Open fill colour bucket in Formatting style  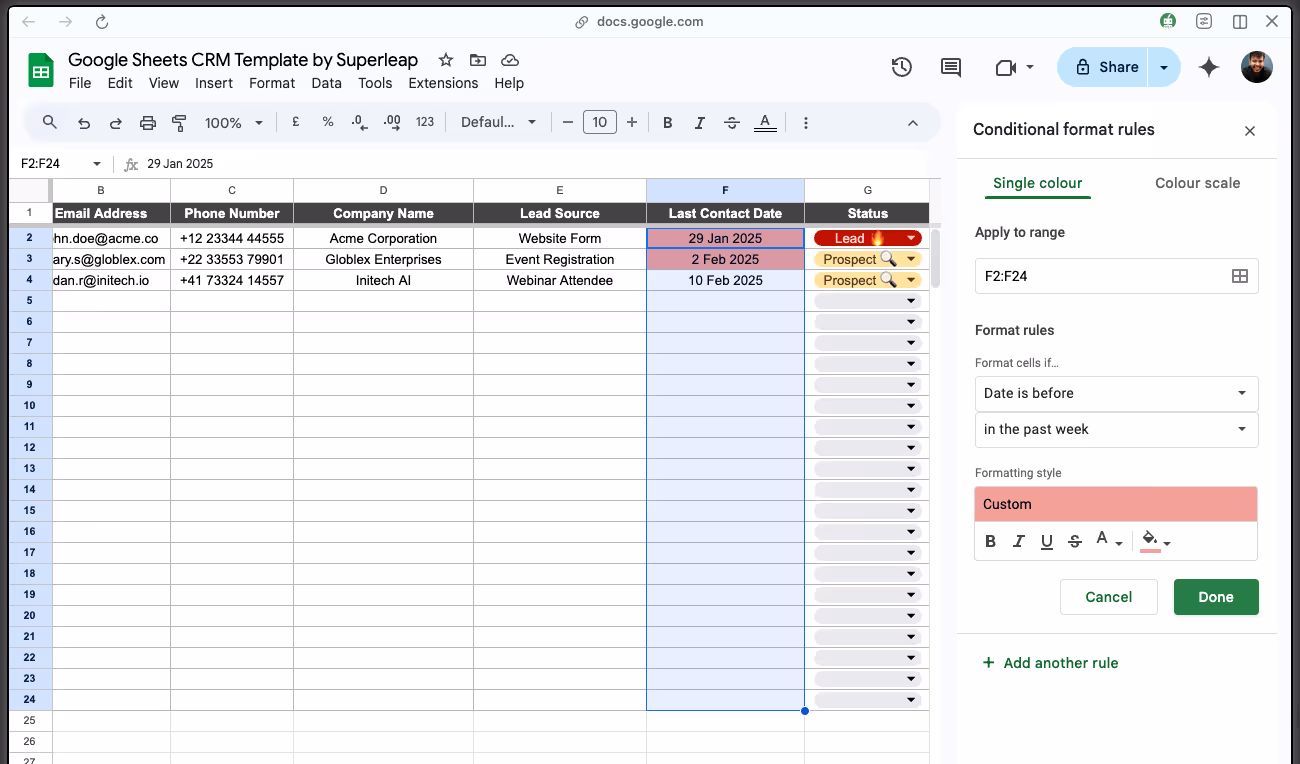tap(1155, 541)
